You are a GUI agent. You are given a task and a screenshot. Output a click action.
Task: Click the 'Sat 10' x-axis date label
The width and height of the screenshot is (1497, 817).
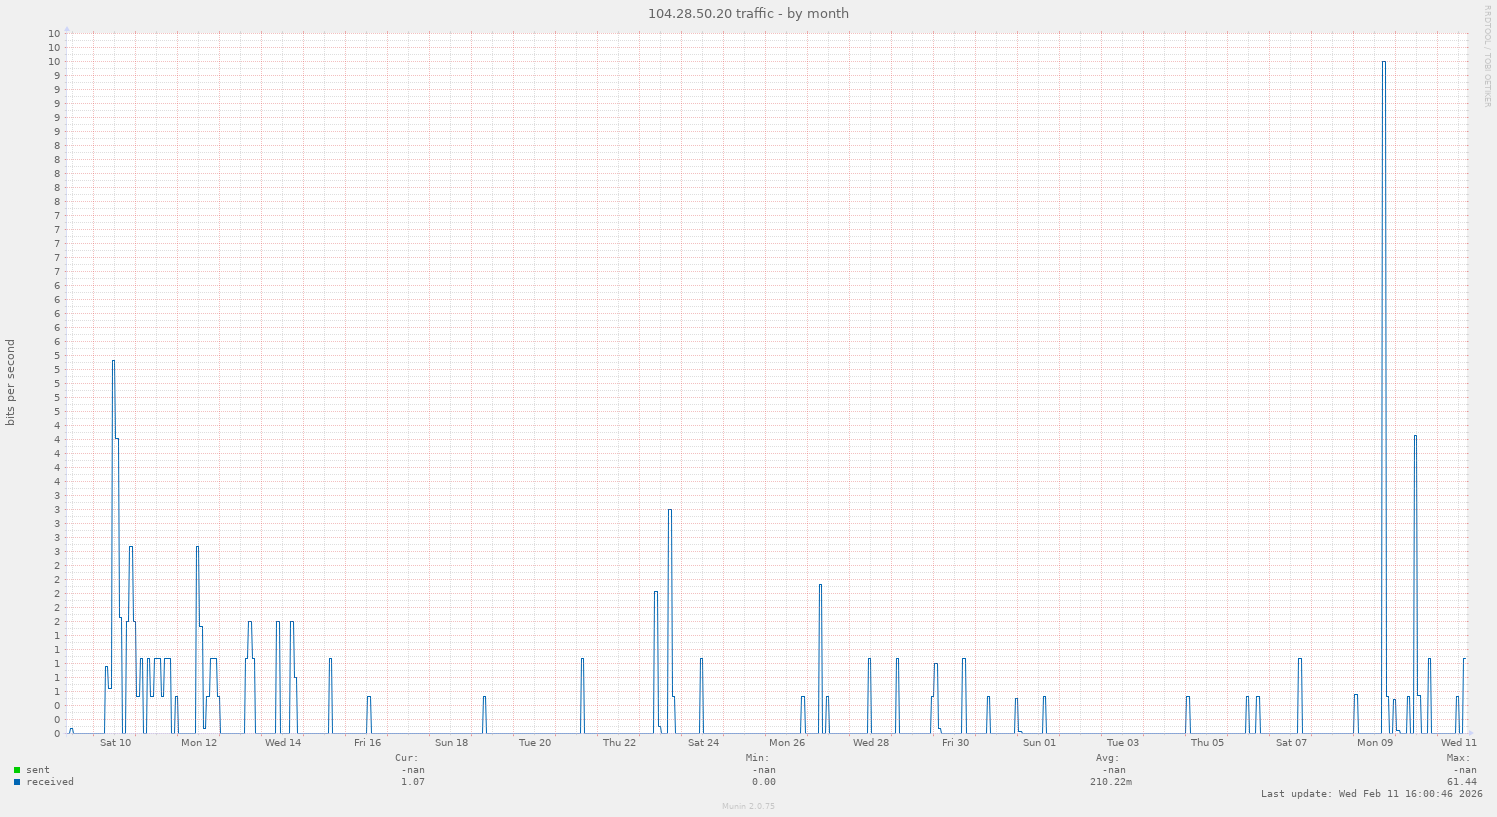[115, 743]
